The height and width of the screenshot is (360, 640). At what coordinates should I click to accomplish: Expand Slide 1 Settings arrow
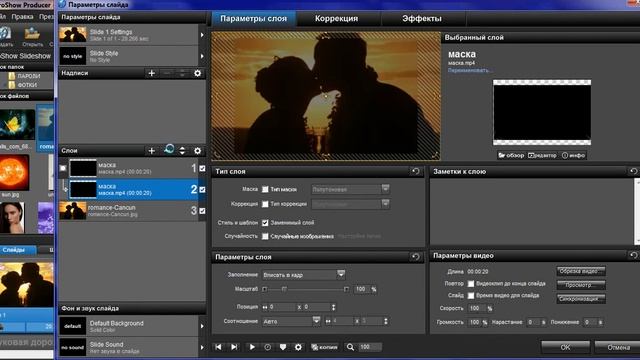coord(202,35)
